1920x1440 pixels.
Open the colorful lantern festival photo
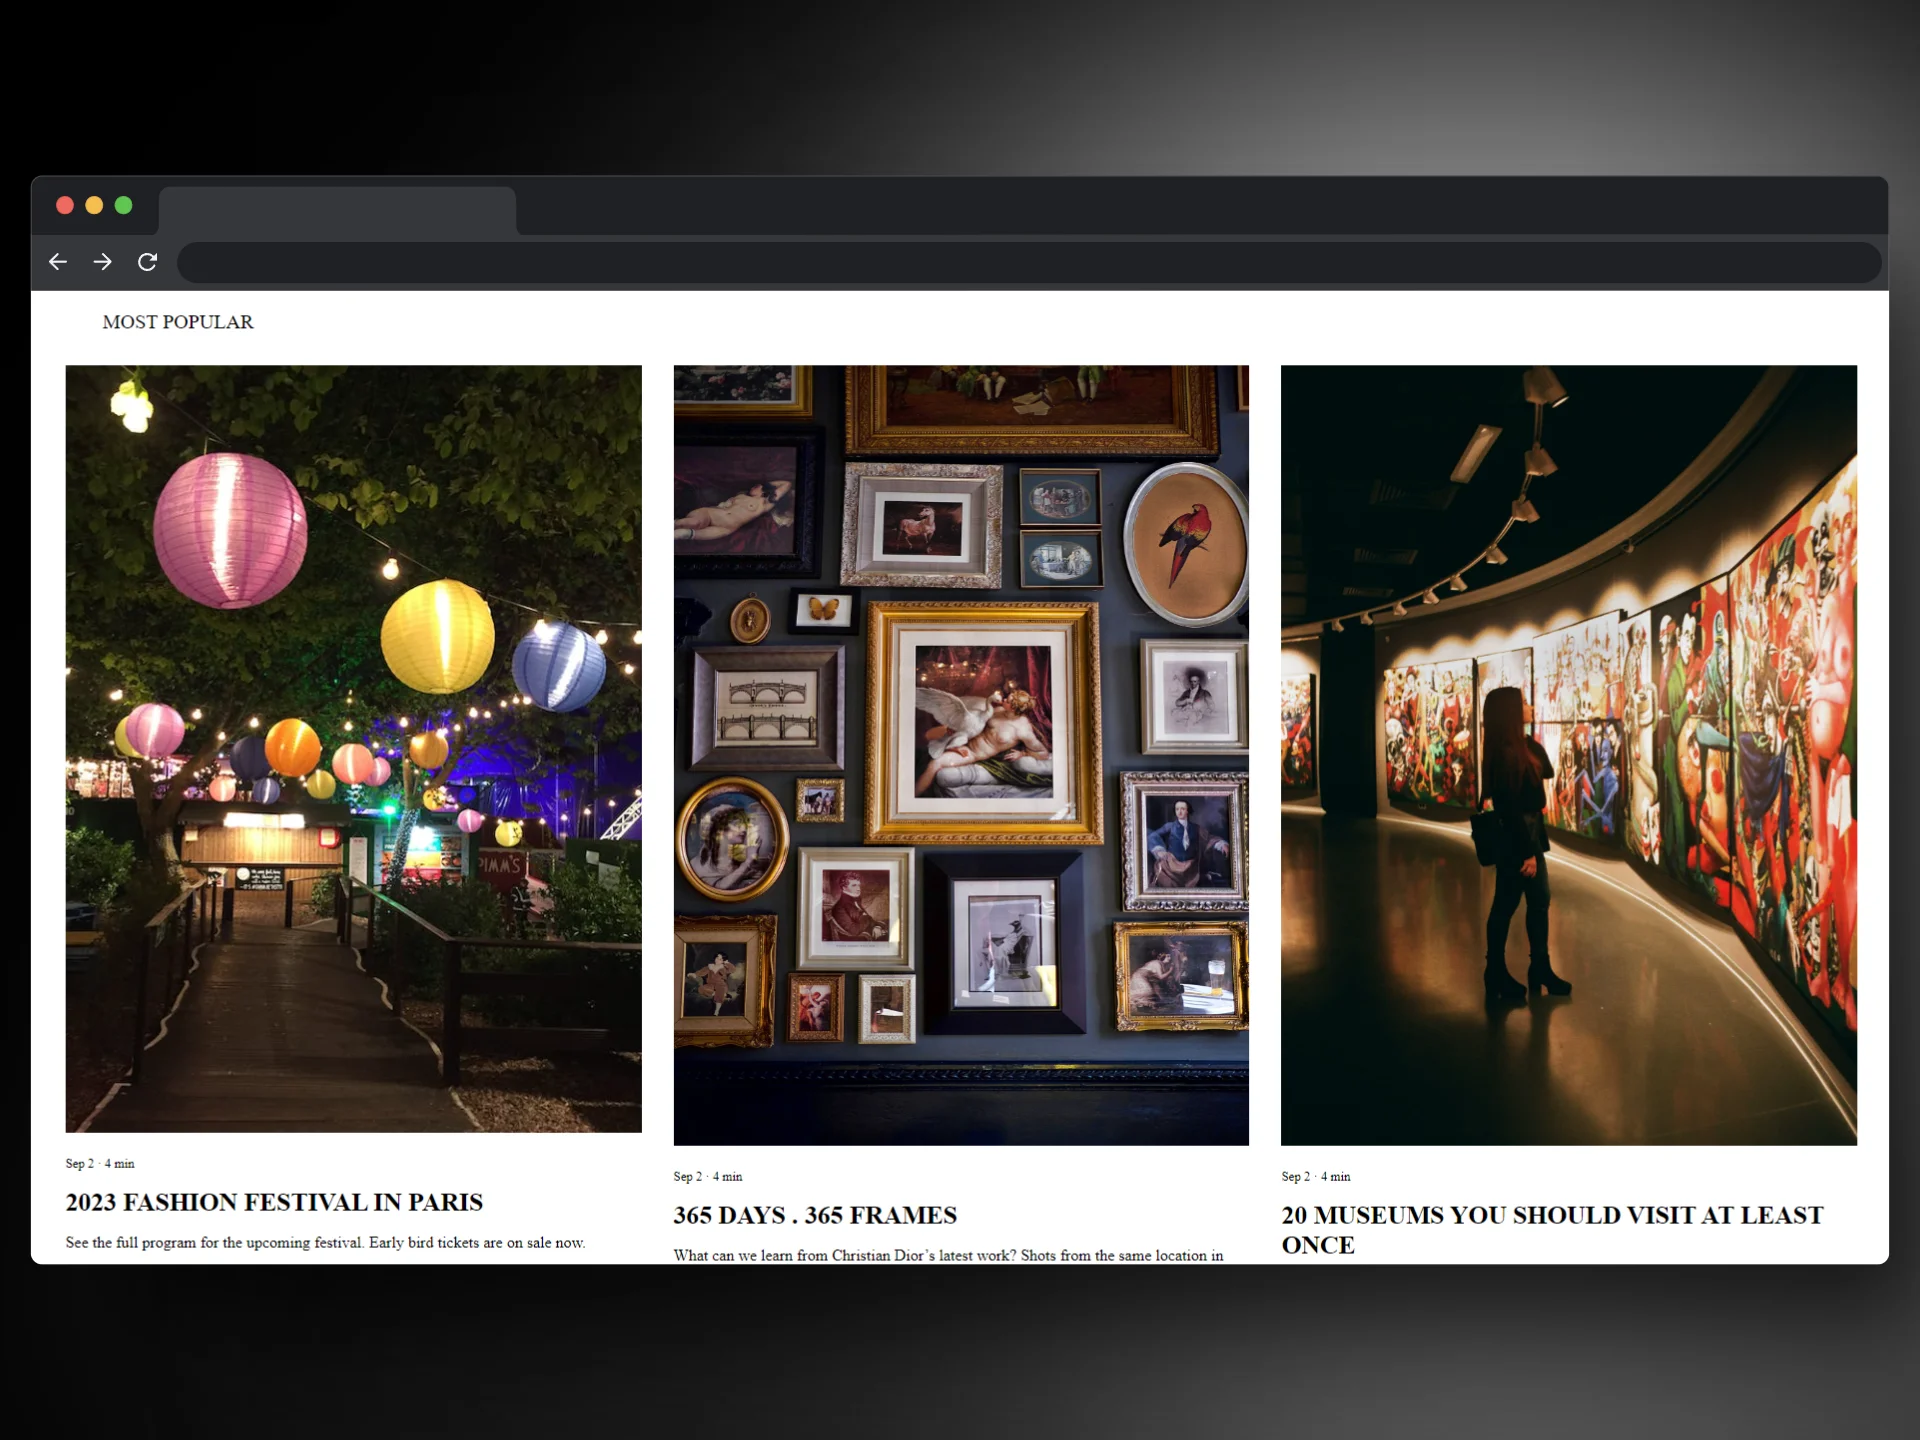click(353, 748)
